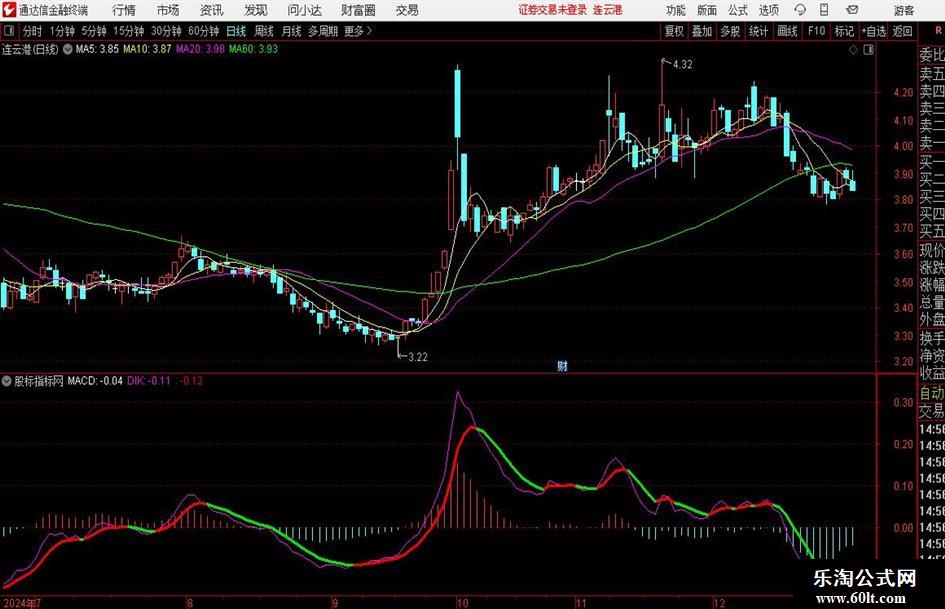The height and width of the screenshot is (609, 945).
Task: Click the 2024年7 date label
Action: pos(22,603)
